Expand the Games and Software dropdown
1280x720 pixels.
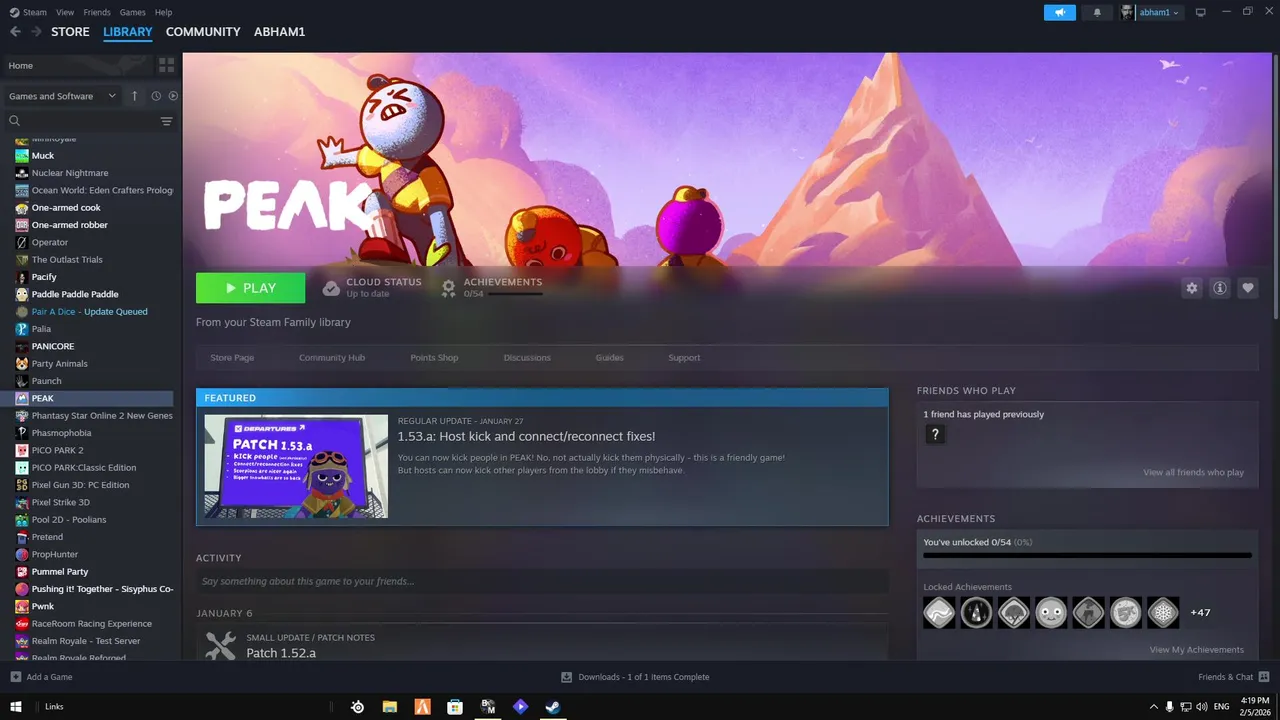[61, 96]
